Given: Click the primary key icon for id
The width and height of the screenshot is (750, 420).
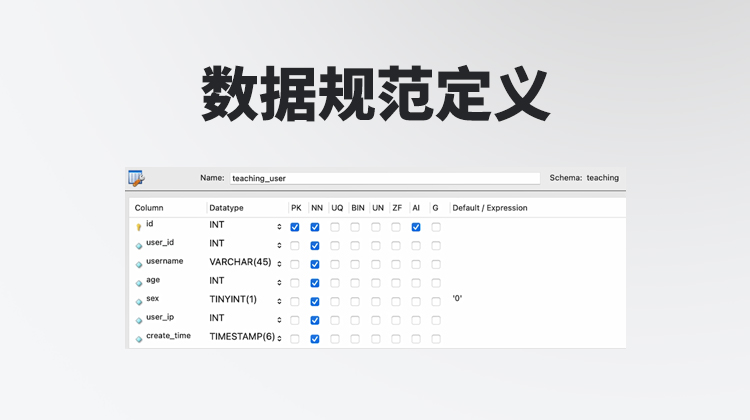Looking at the screenshot, I should (139, 227).
